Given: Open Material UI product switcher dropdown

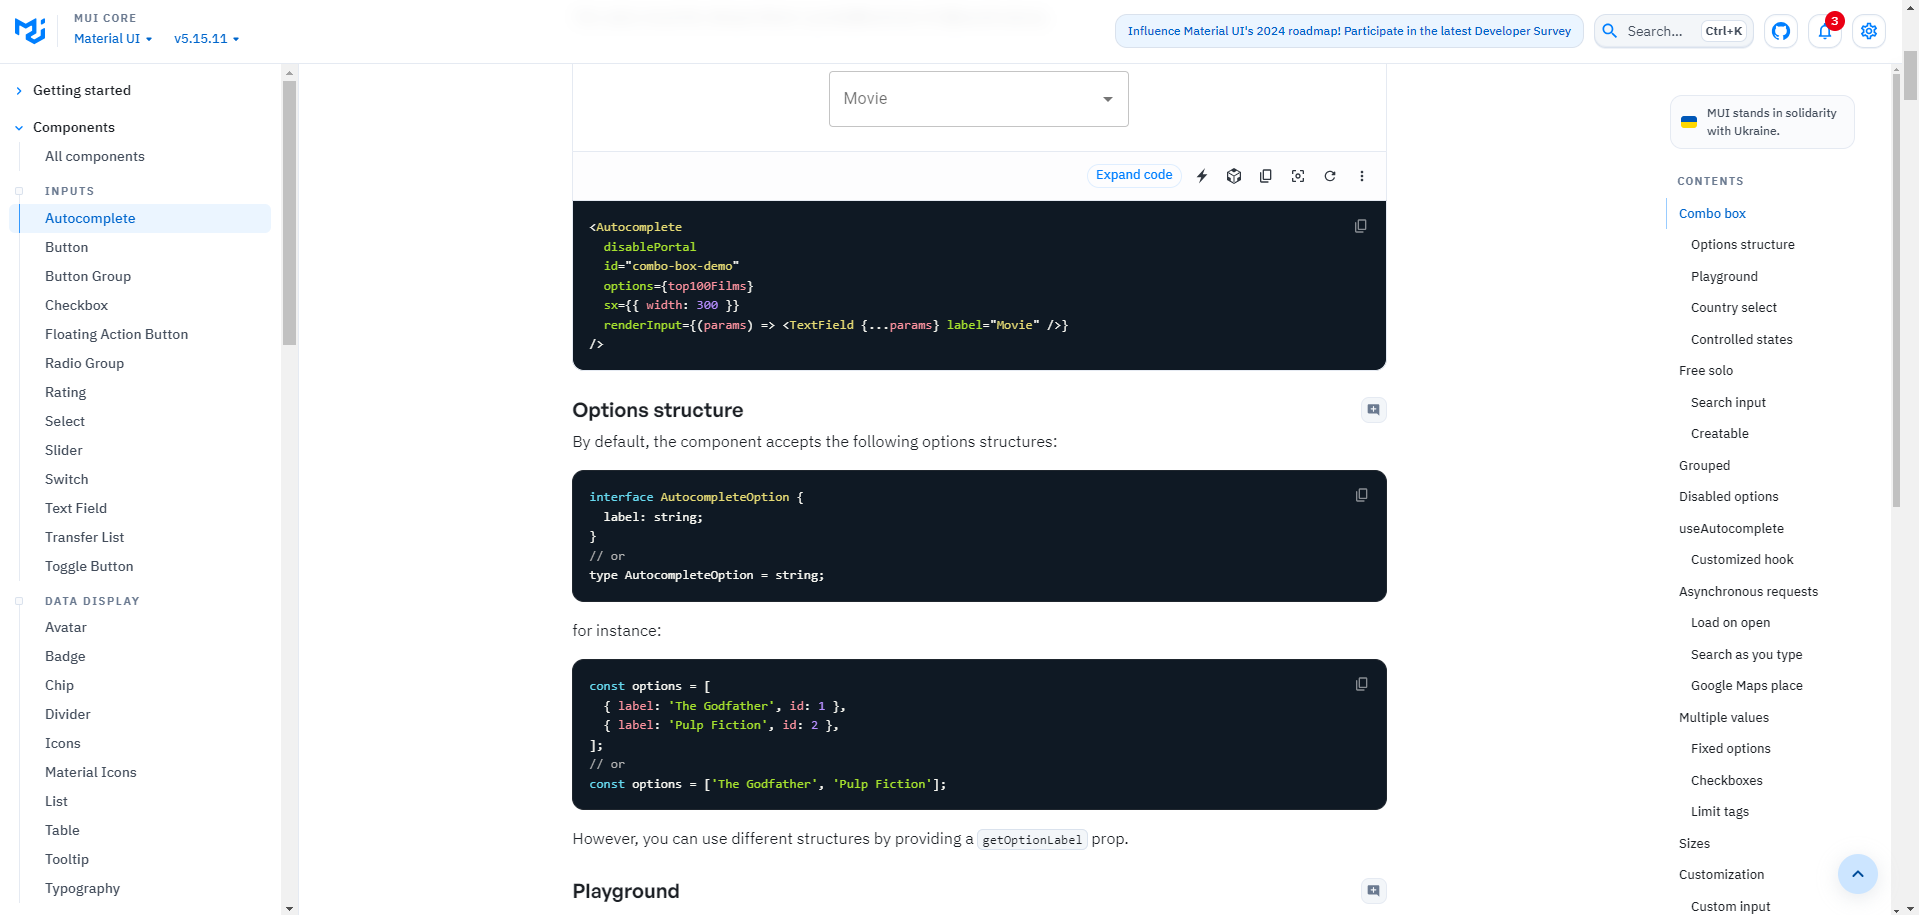Looking at the screenshot, I should click(x=113, y=39).
